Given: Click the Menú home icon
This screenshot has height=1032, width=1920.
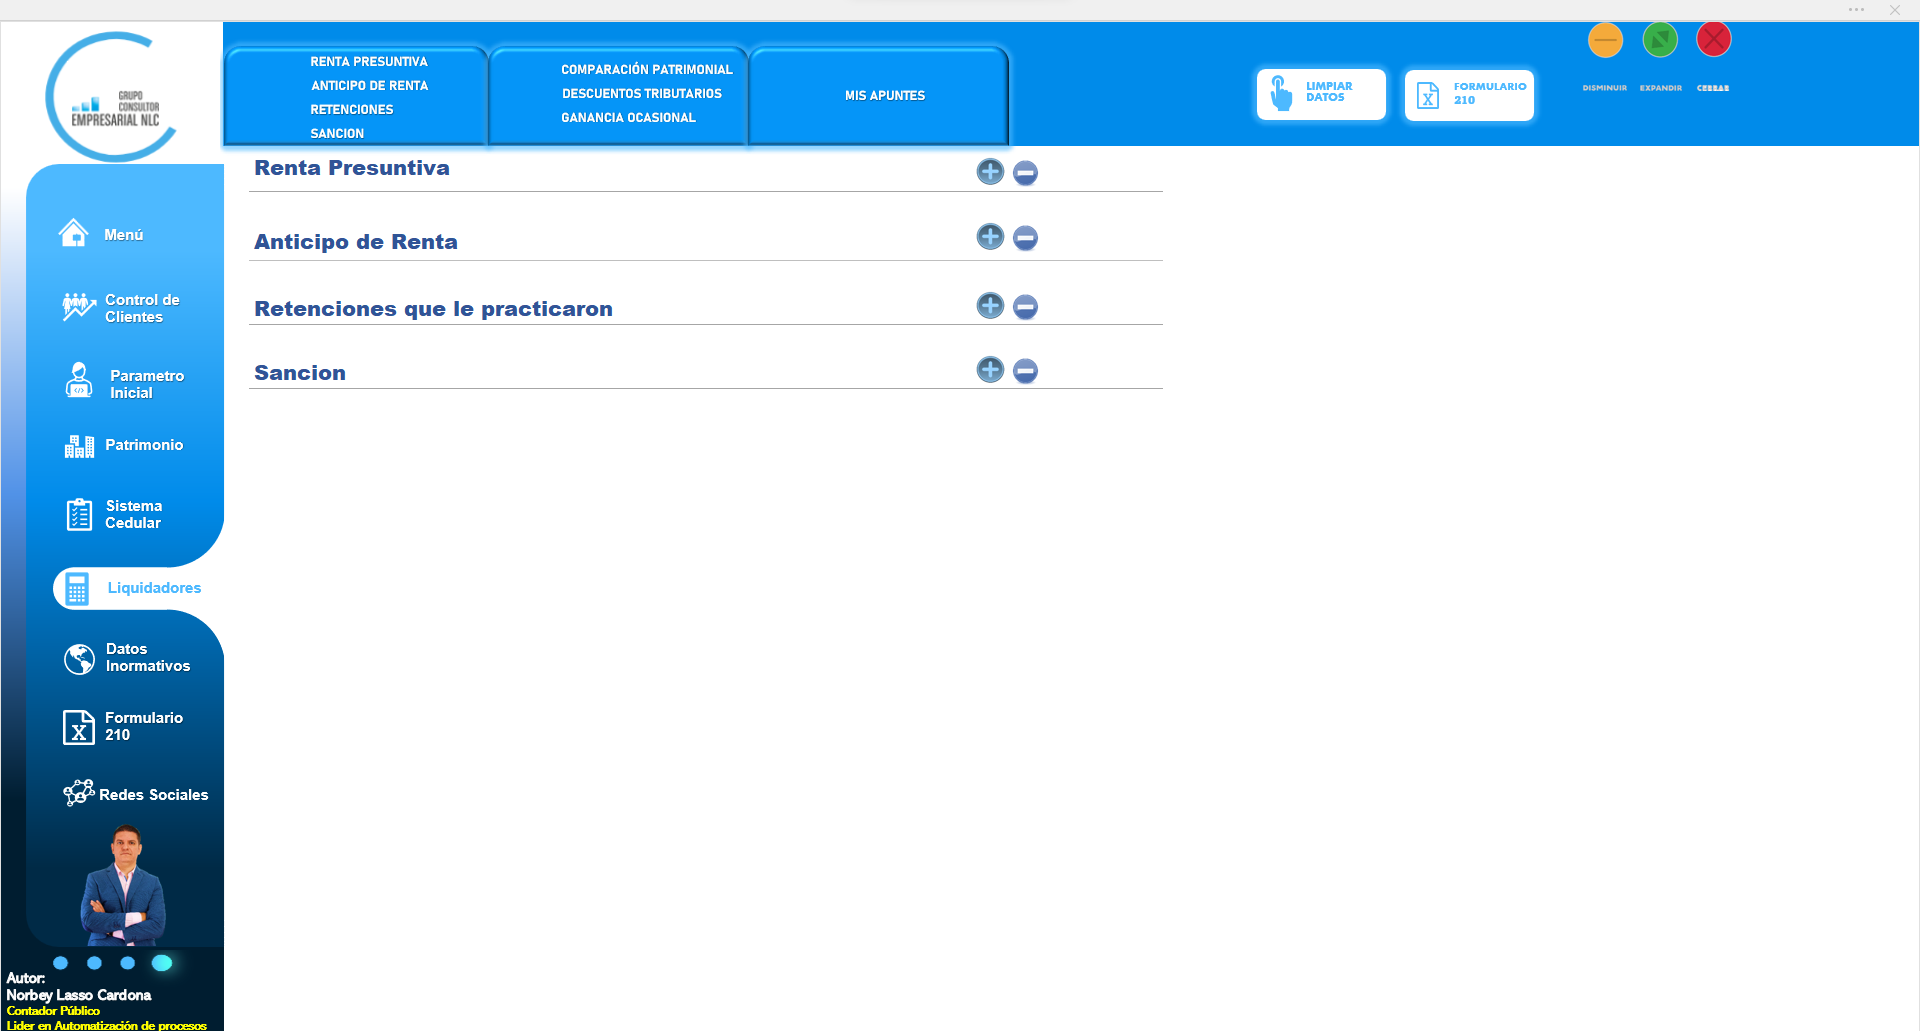Looking at the screenshot, I should pyautogui.click(x=73, y=233).
